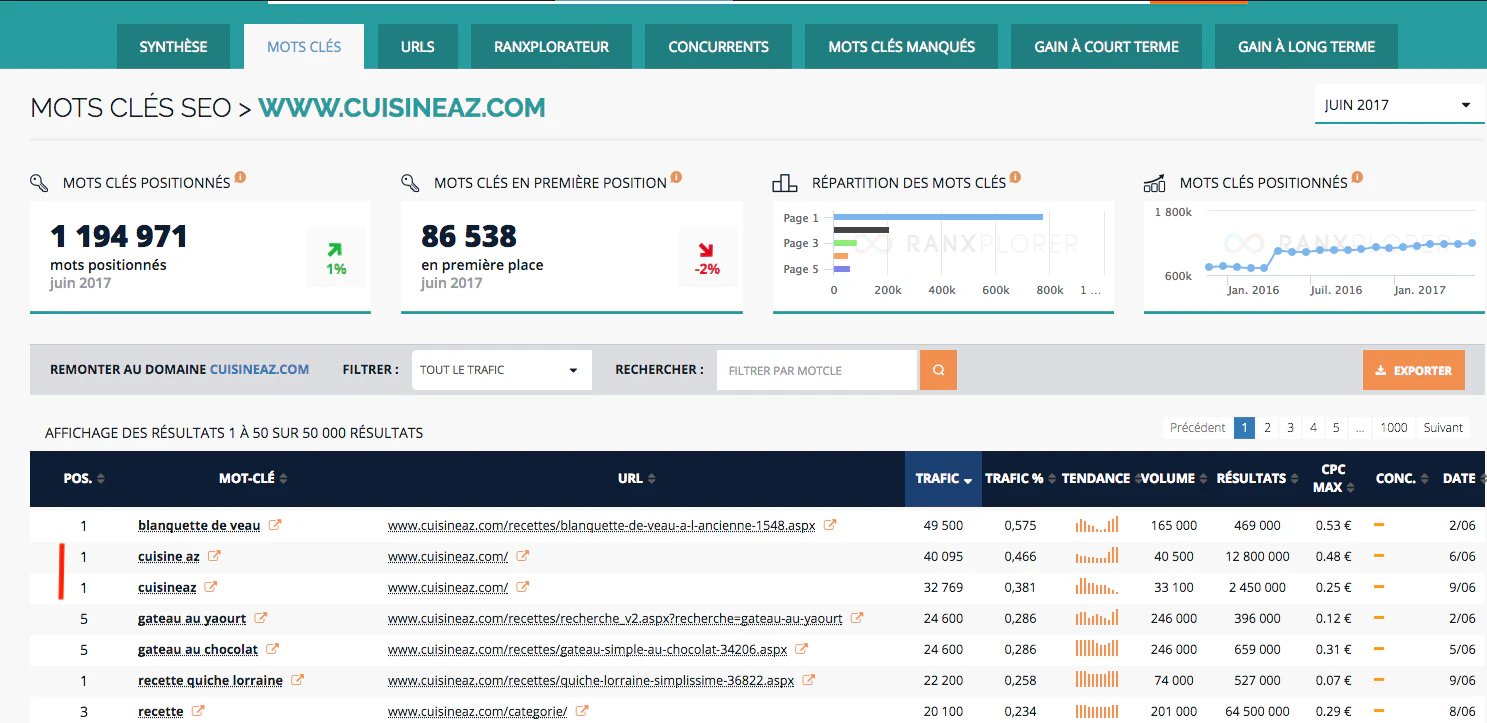The image size is (1487, 723).
Task: Sort the table by CPC Max column
Action: [x=1334, y=479]
